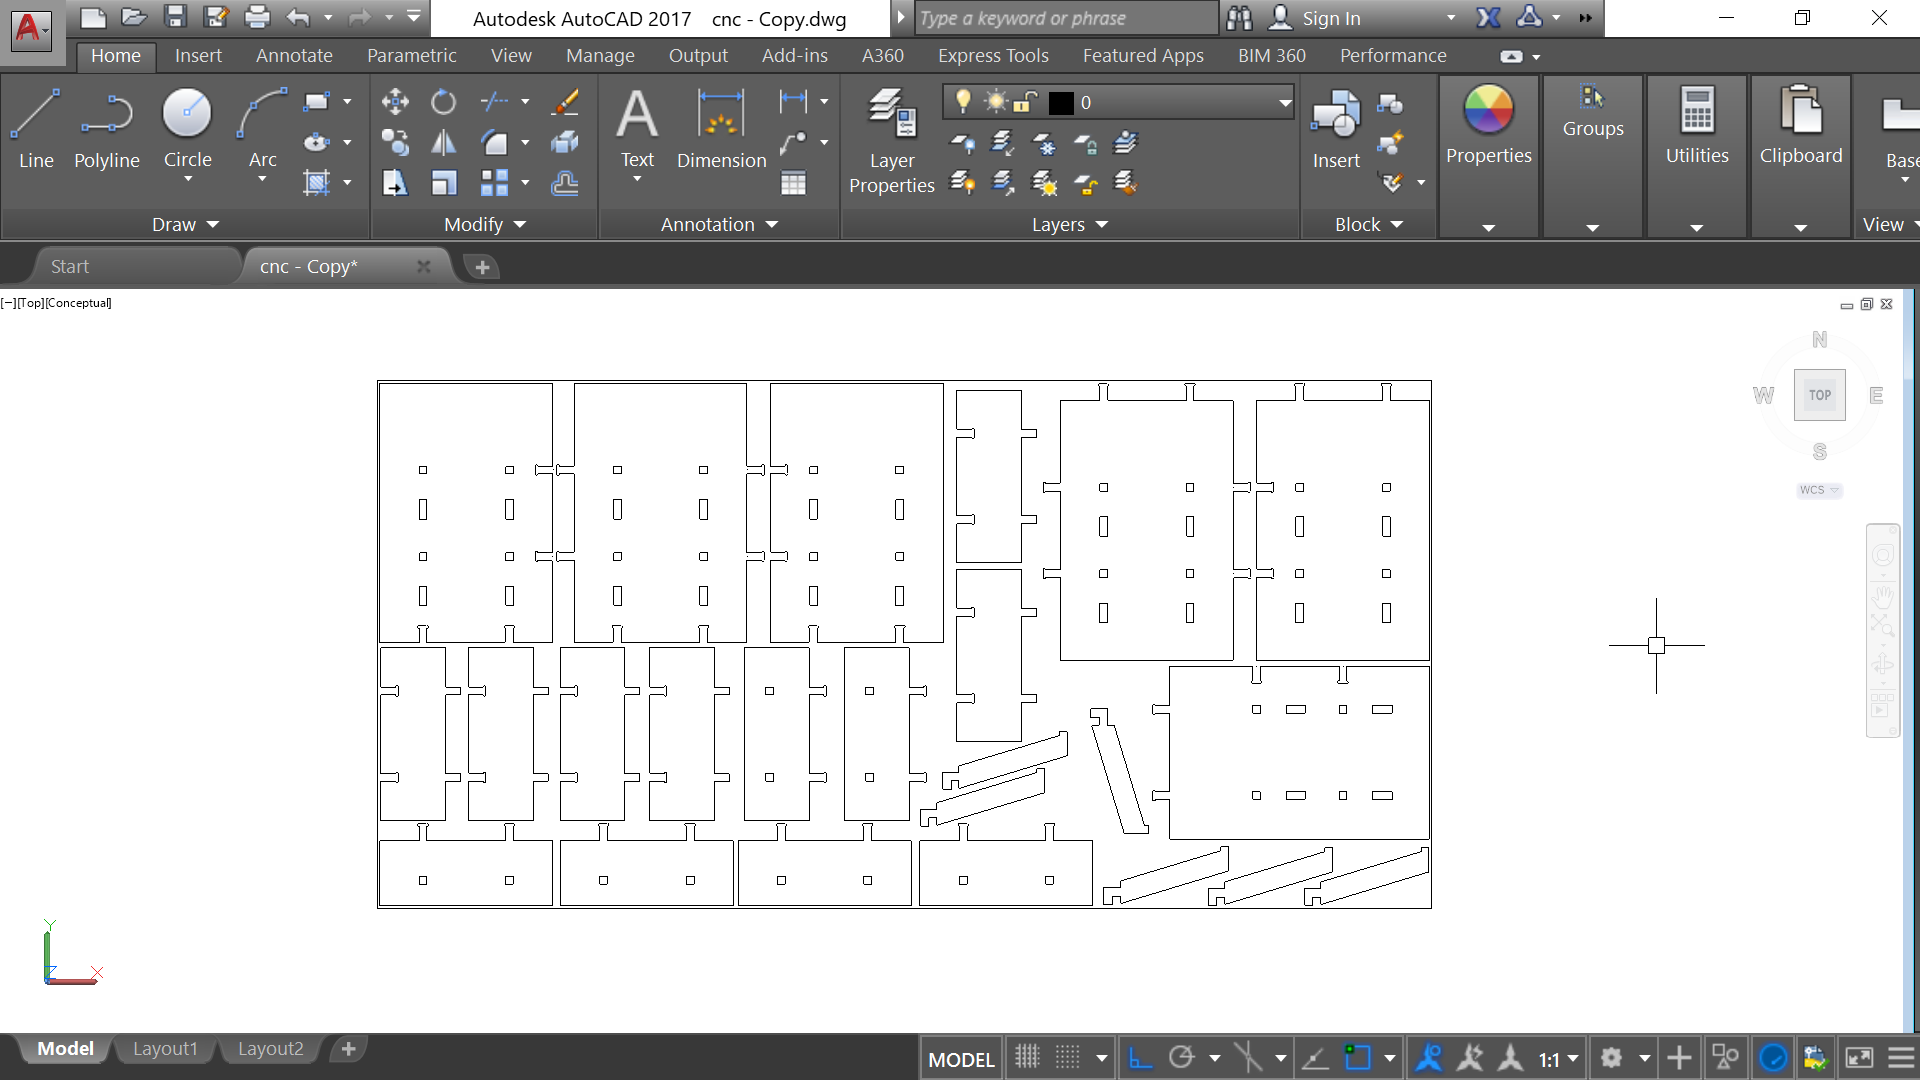1920x1080 pixels.
Task: Click the Rotate tool icon
Action: pos(443,101)
